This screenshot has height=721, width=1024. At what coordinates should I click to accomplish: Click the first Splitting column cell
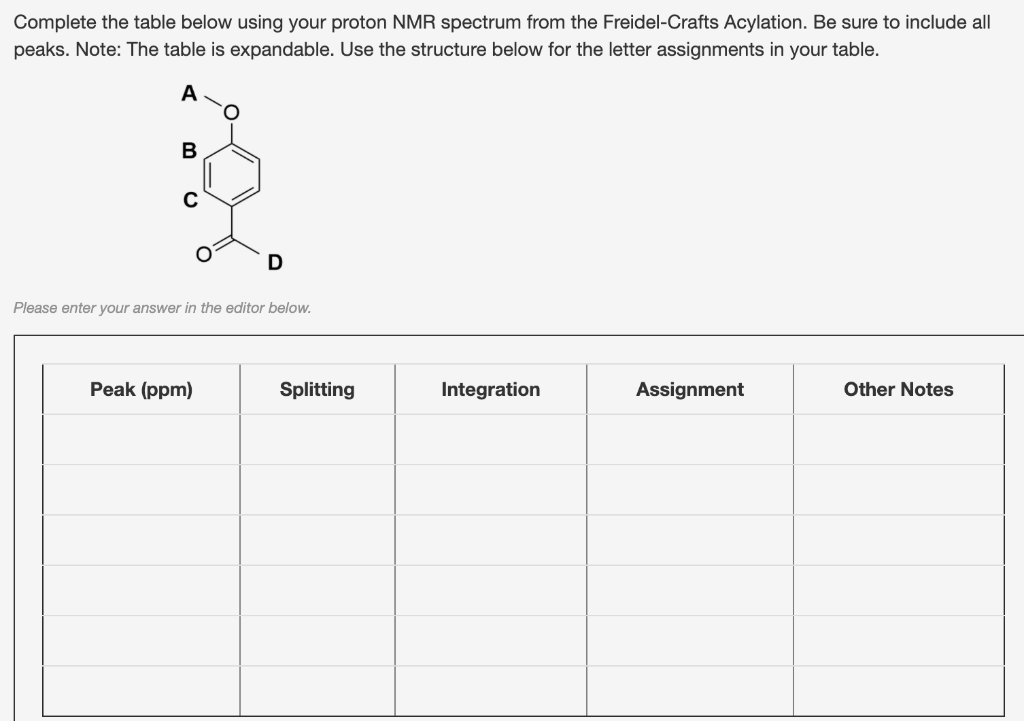pos(317,441)
